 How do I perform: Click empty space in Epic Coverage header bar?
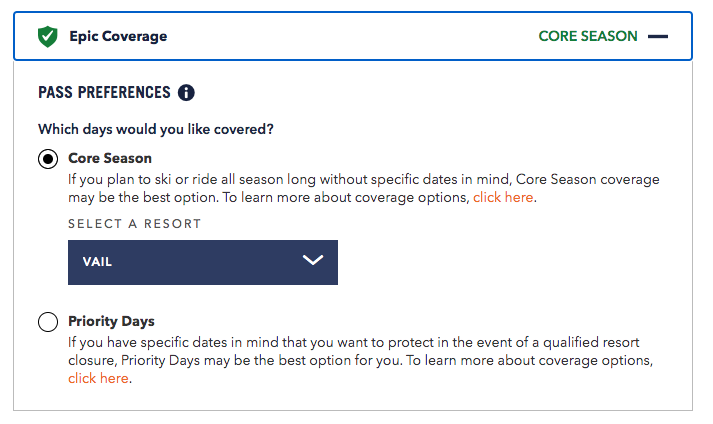350,37
